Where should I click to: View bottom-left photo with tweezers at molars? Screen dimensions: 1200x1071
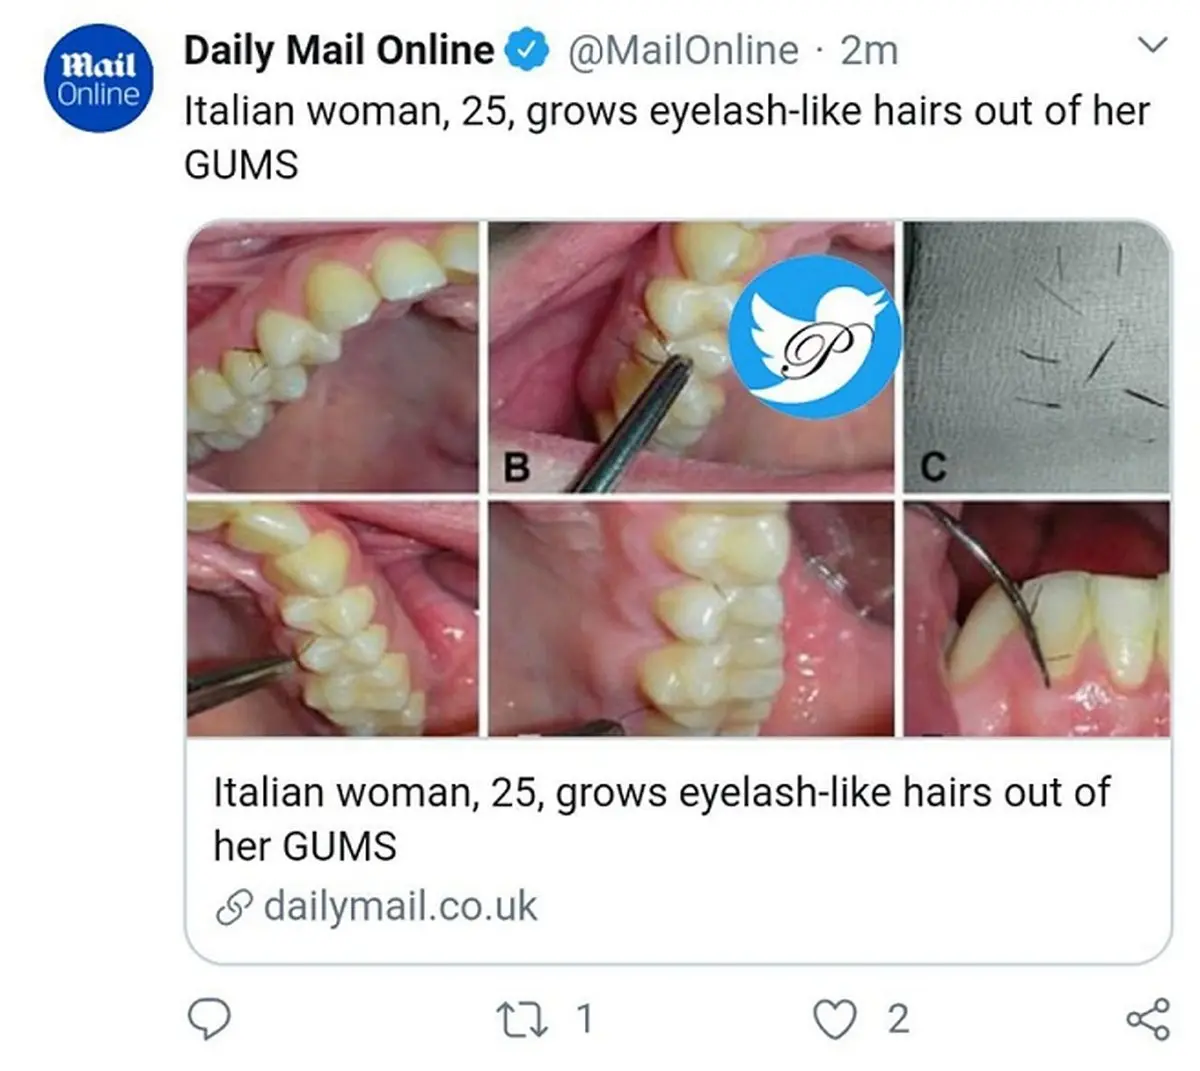click(x=333, y=619)
